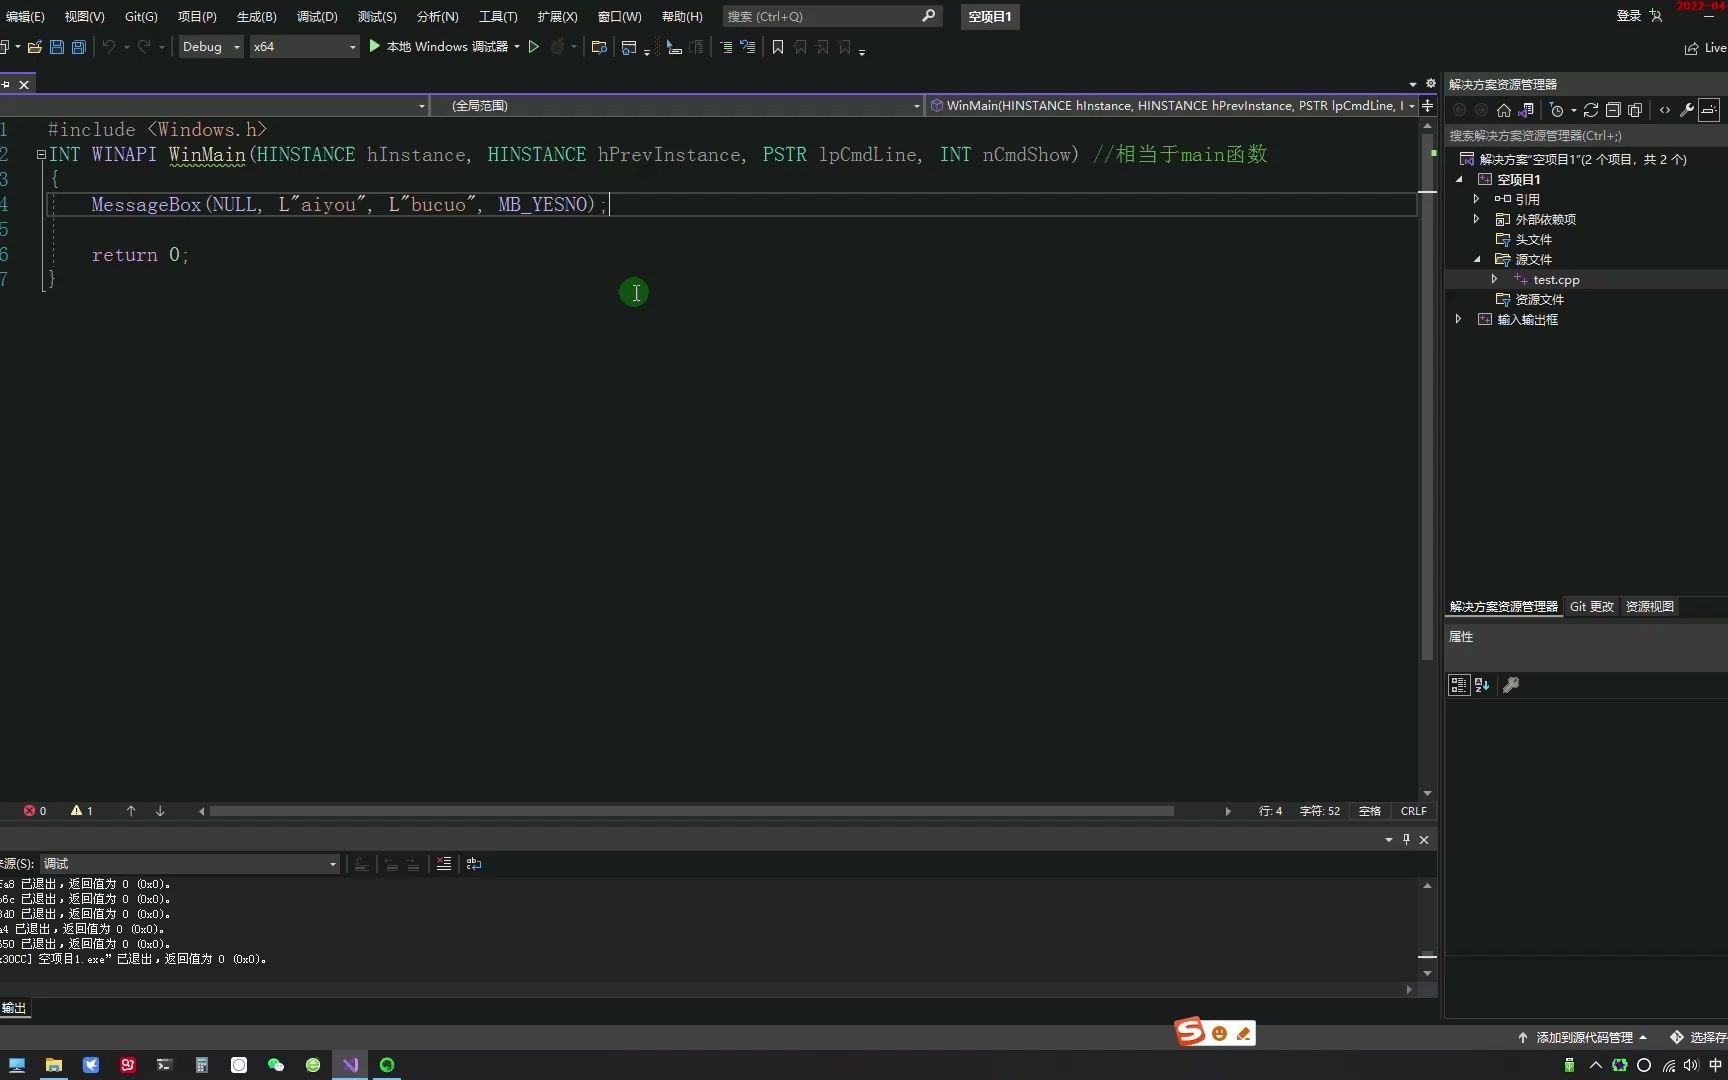Image resolution: width=1728 pixels, height=1080 pixels.
Task: Sort properties alphabetically in Properties panel
Action: pyautogui.click(x=1482, y=685)
